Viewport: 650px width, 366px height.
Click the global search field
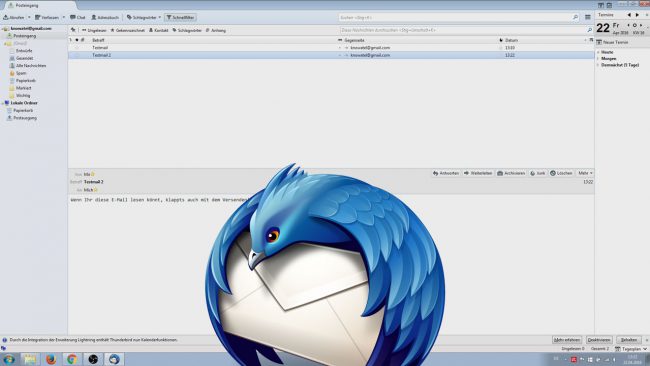point(459,17)
